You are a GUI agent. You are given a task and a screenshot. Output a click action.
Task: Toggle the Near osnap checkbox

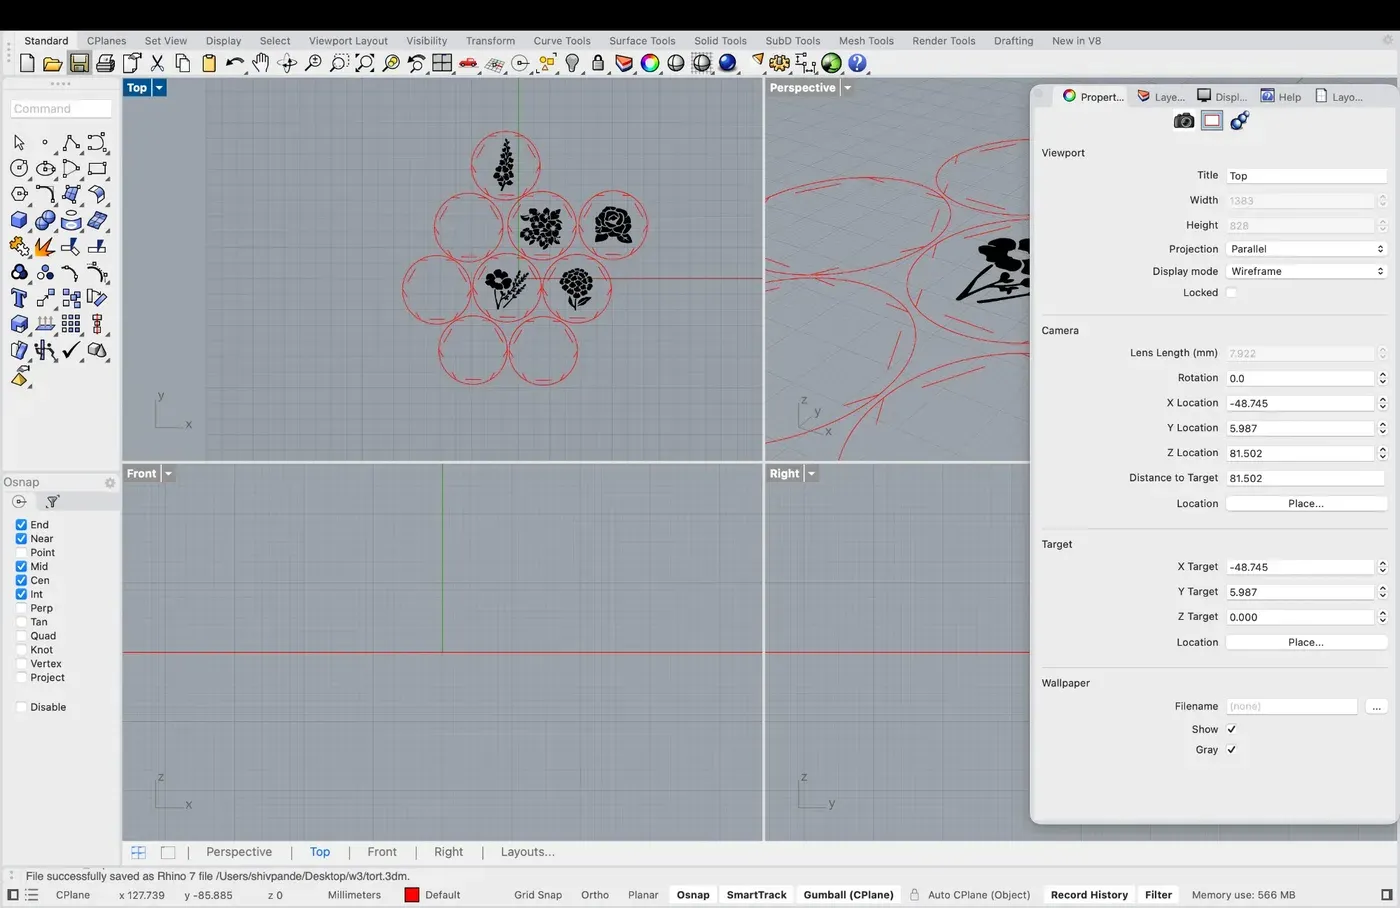(x=21, y=539)
